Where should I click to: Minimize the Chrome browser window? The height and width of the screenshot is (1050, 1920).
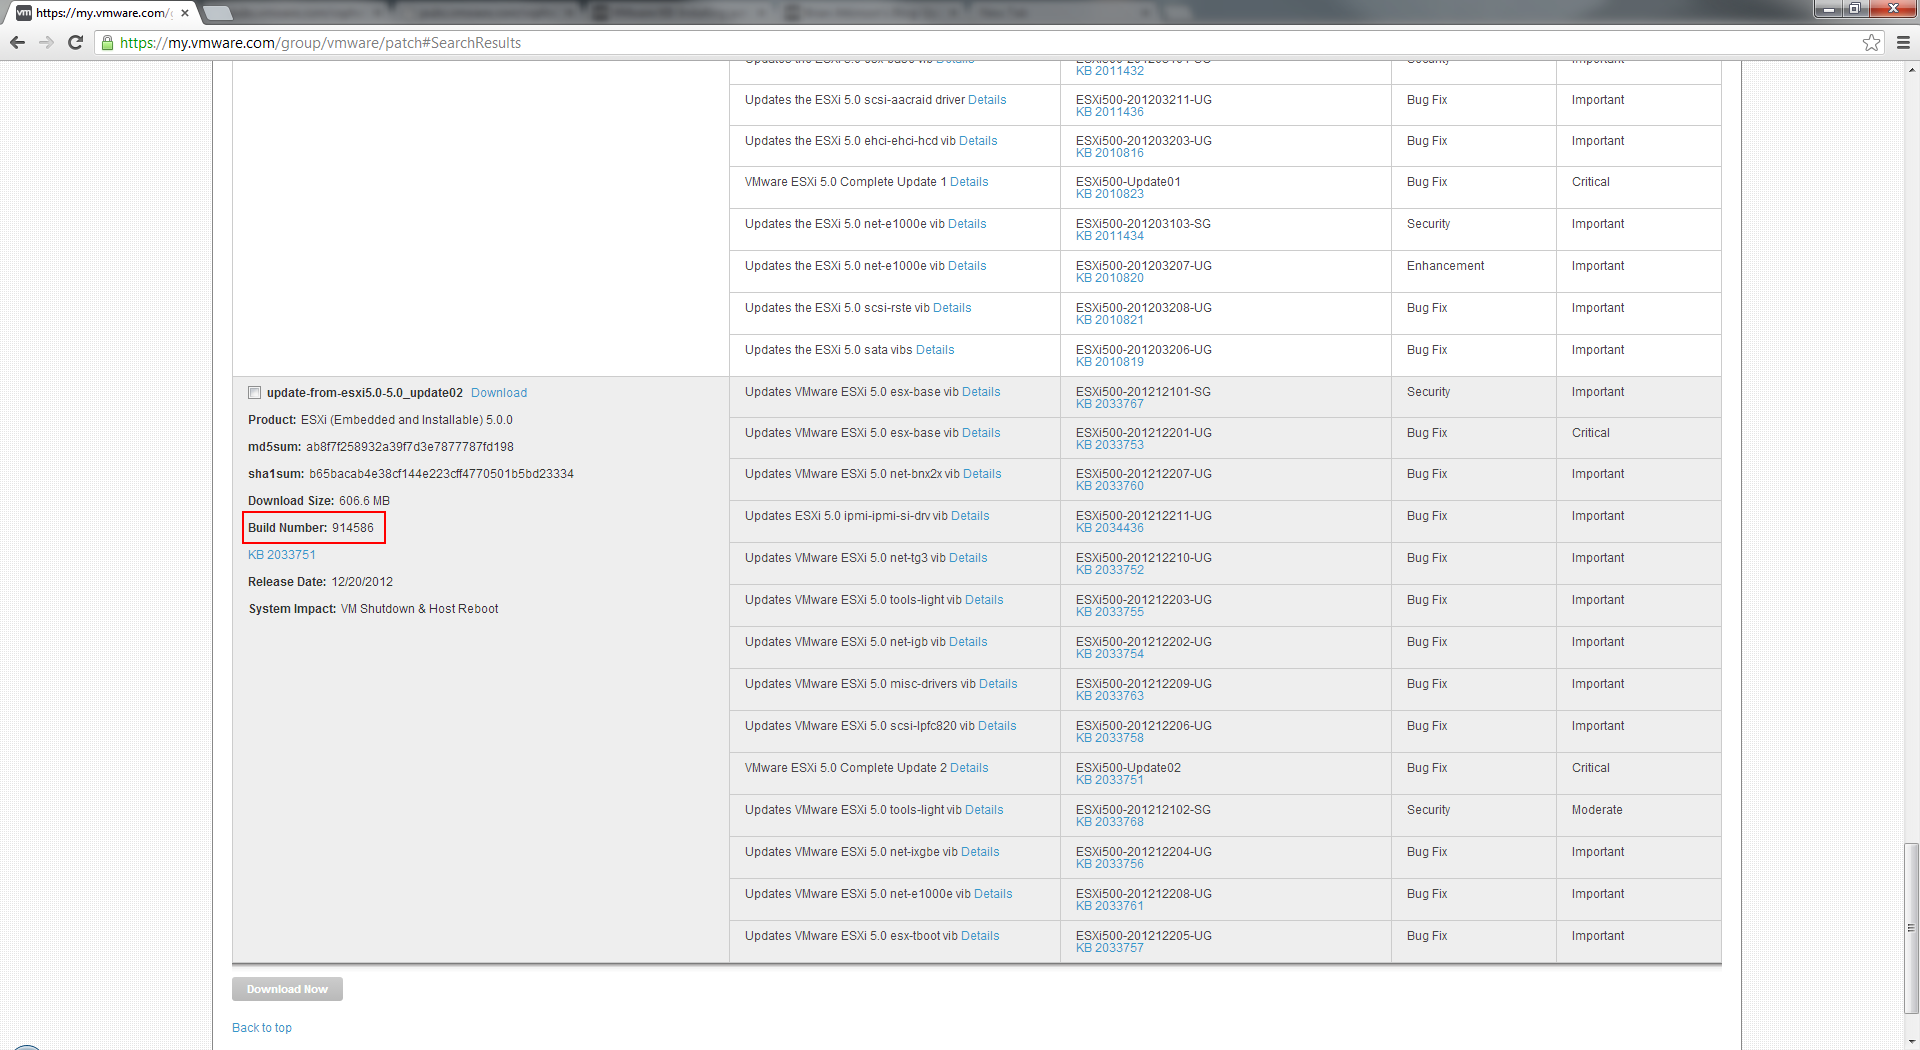(x=1829, y=9)
